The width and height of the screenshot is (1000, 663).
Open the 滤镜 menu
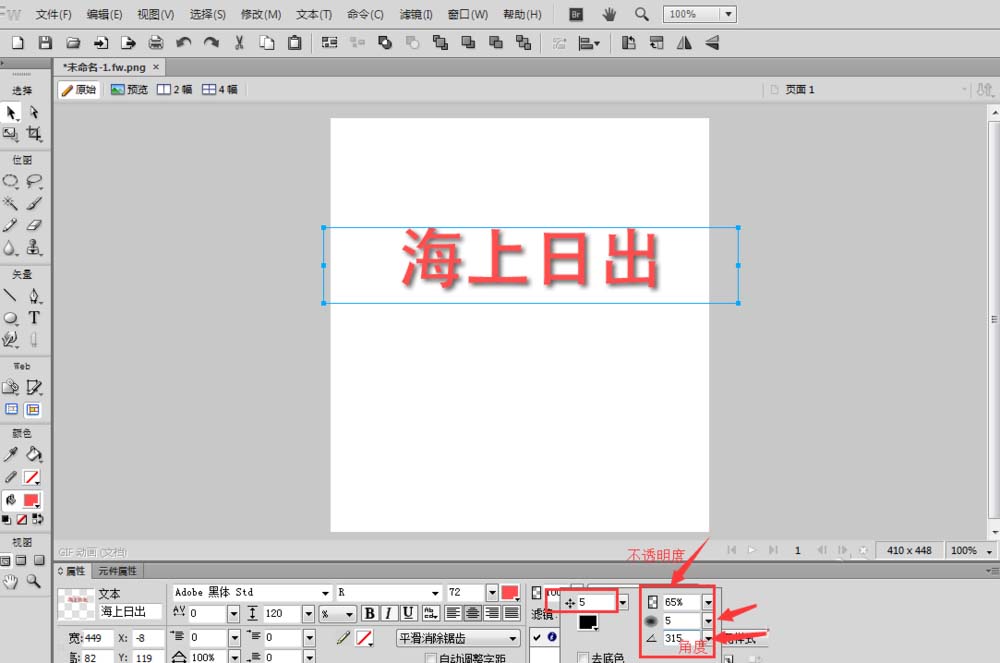[x=415, y=13]
